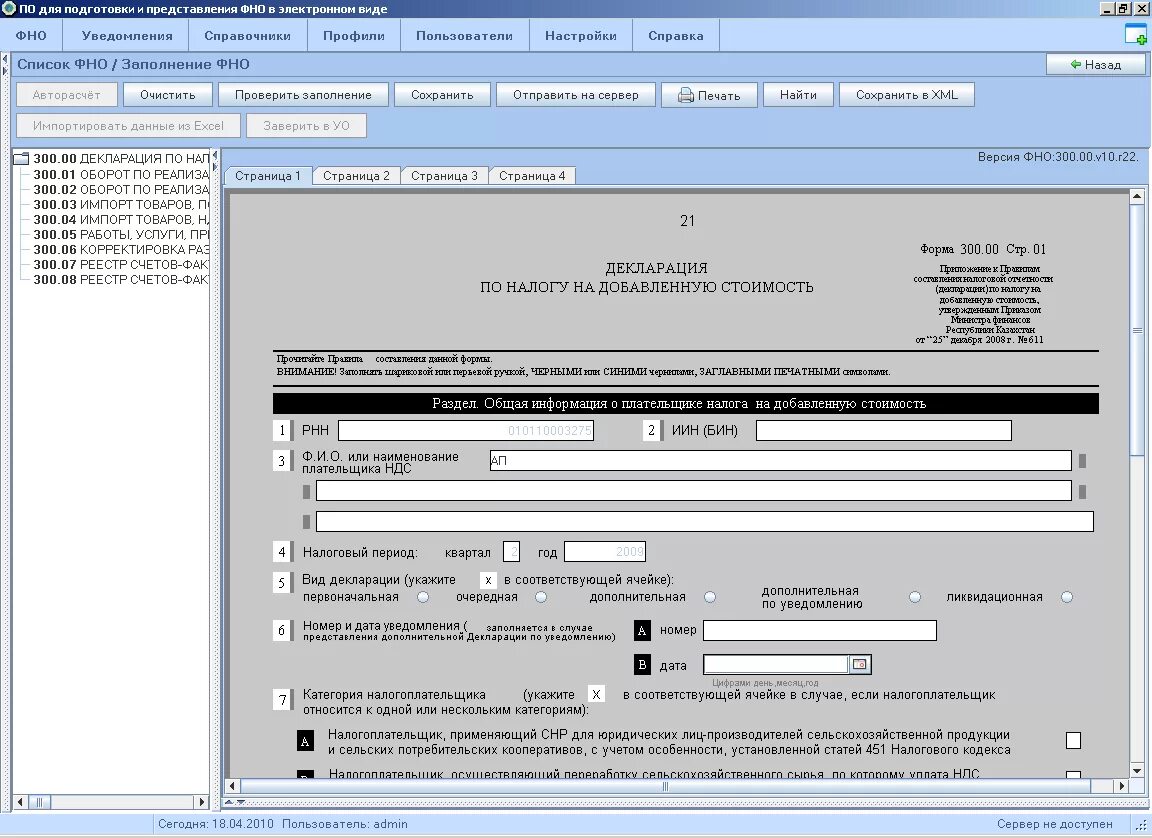Image resolution: width=1152 pixels, height=838 pixels.
Task: Click the folder icon of 300.00 declaration
Action: 21,158
